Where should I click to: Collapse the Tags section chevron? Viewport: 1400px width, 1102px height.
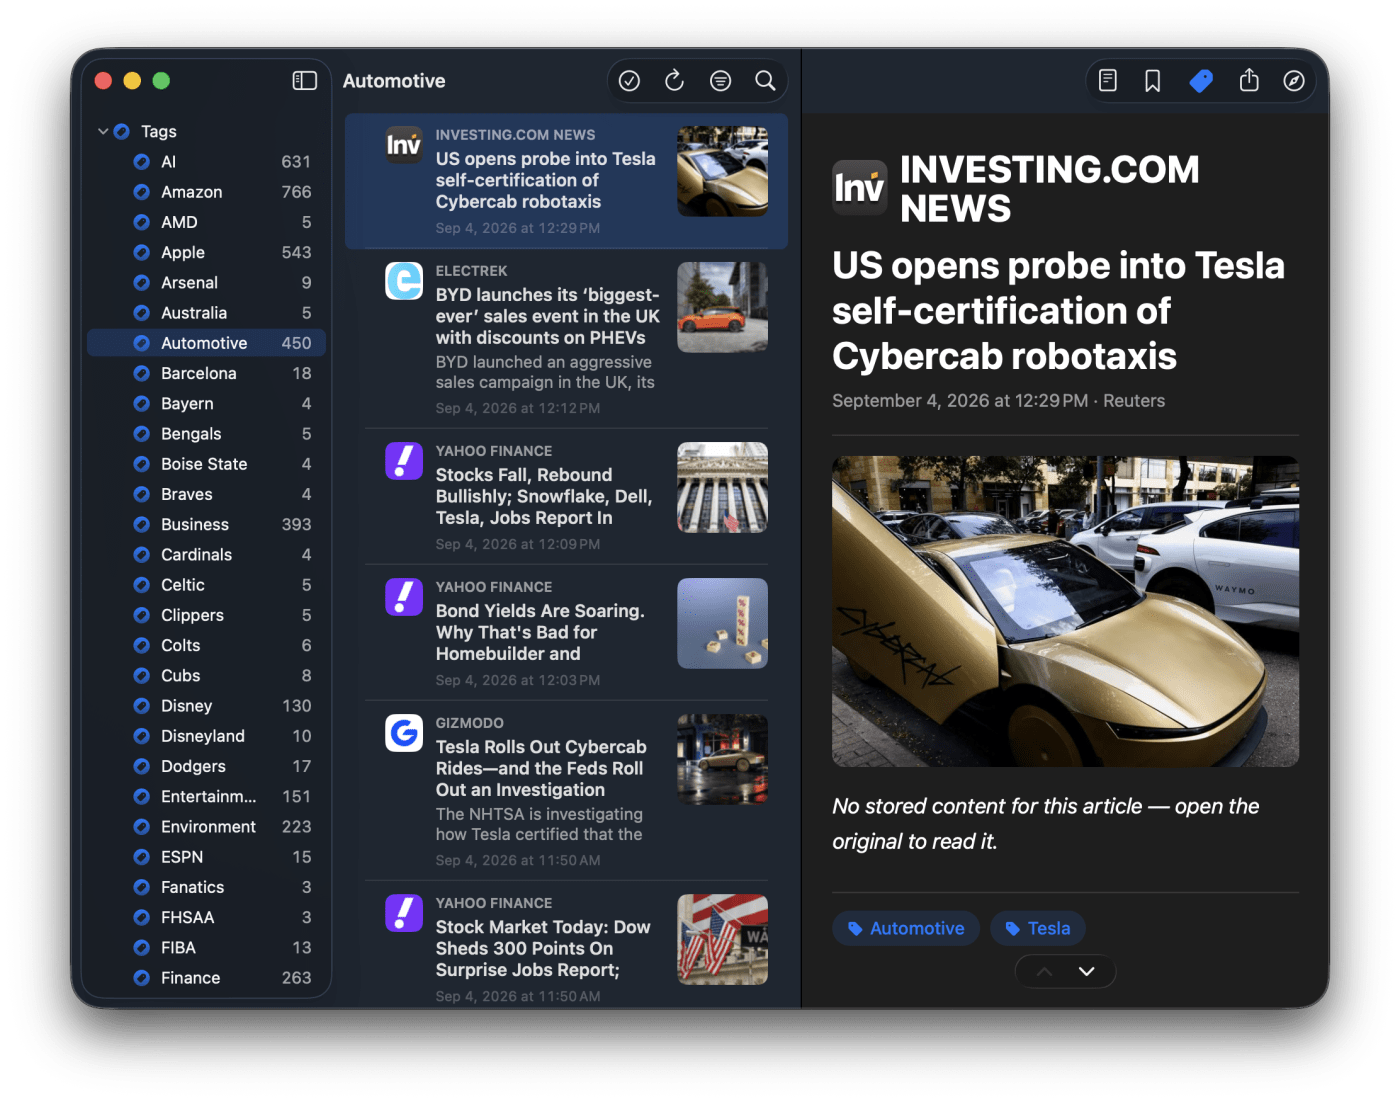click(x=103, y=131)
